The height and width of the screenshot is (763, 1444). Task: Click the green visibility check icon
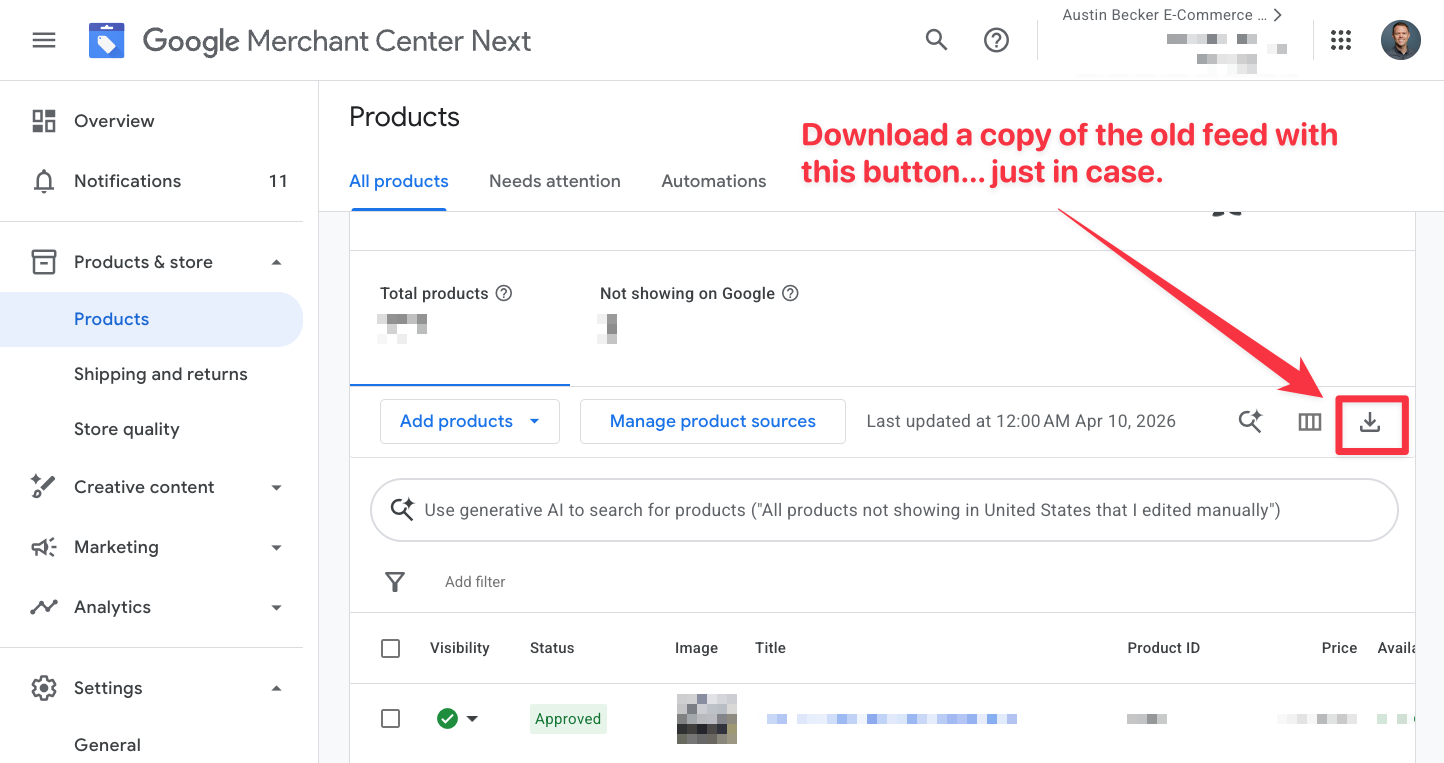(x=447, y=718)
